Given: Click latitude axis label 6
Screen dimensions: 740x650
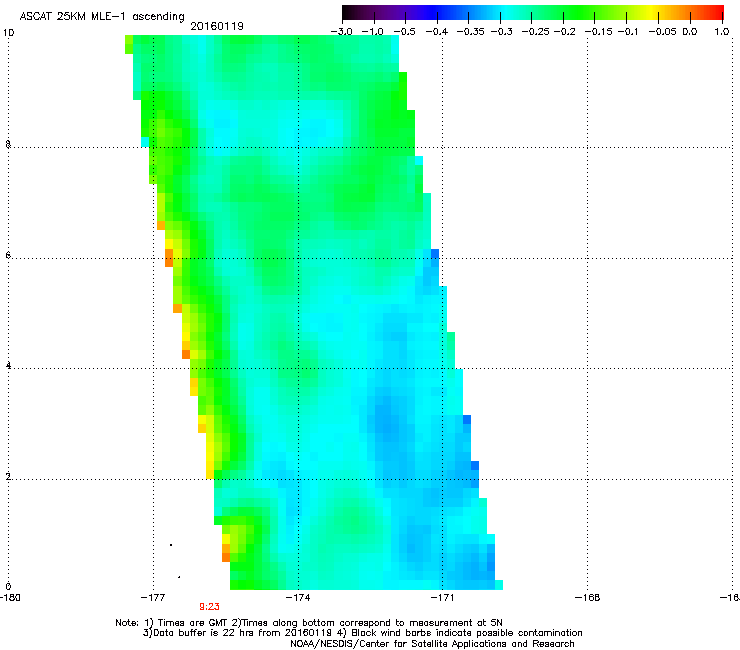Looking at the screenshot, I should 8,255.
